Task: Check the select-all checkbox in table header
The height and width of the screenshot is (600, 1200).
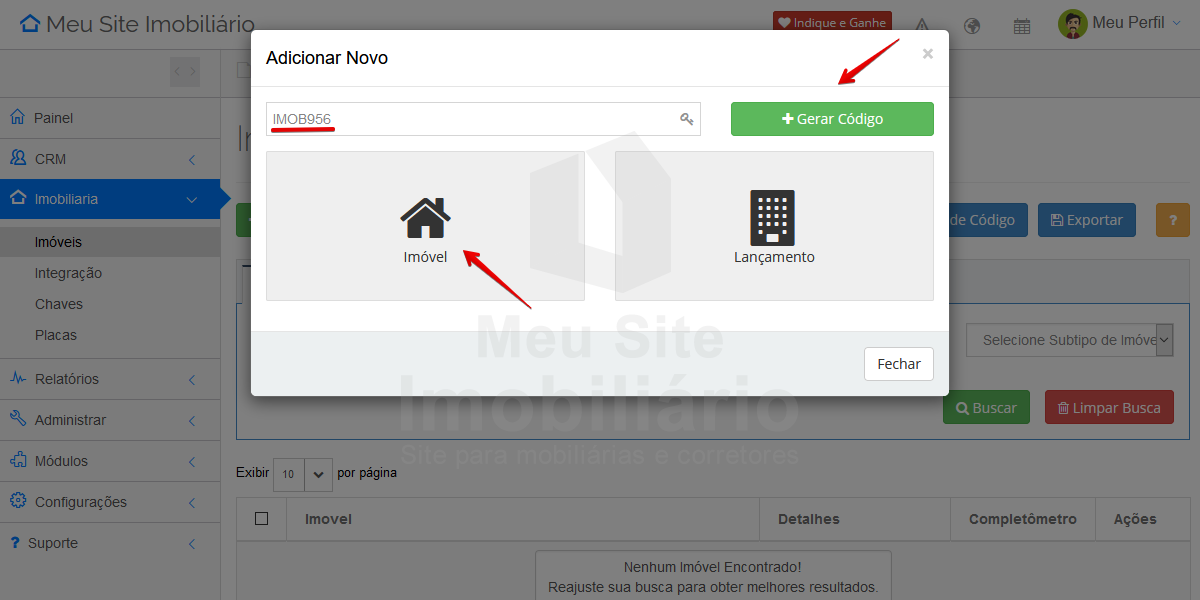Action: coord(262,519)
